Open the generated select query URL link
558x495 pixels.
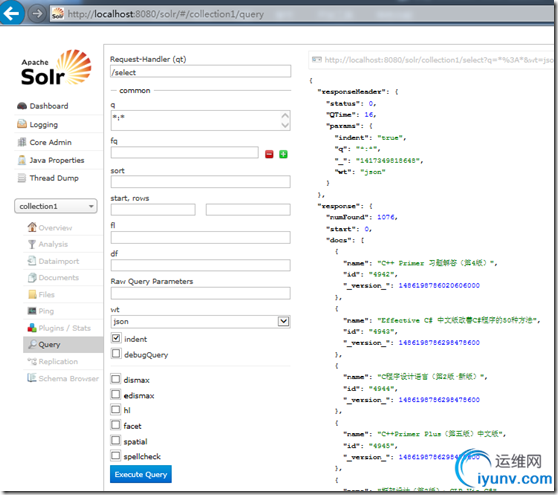point(438,60)
